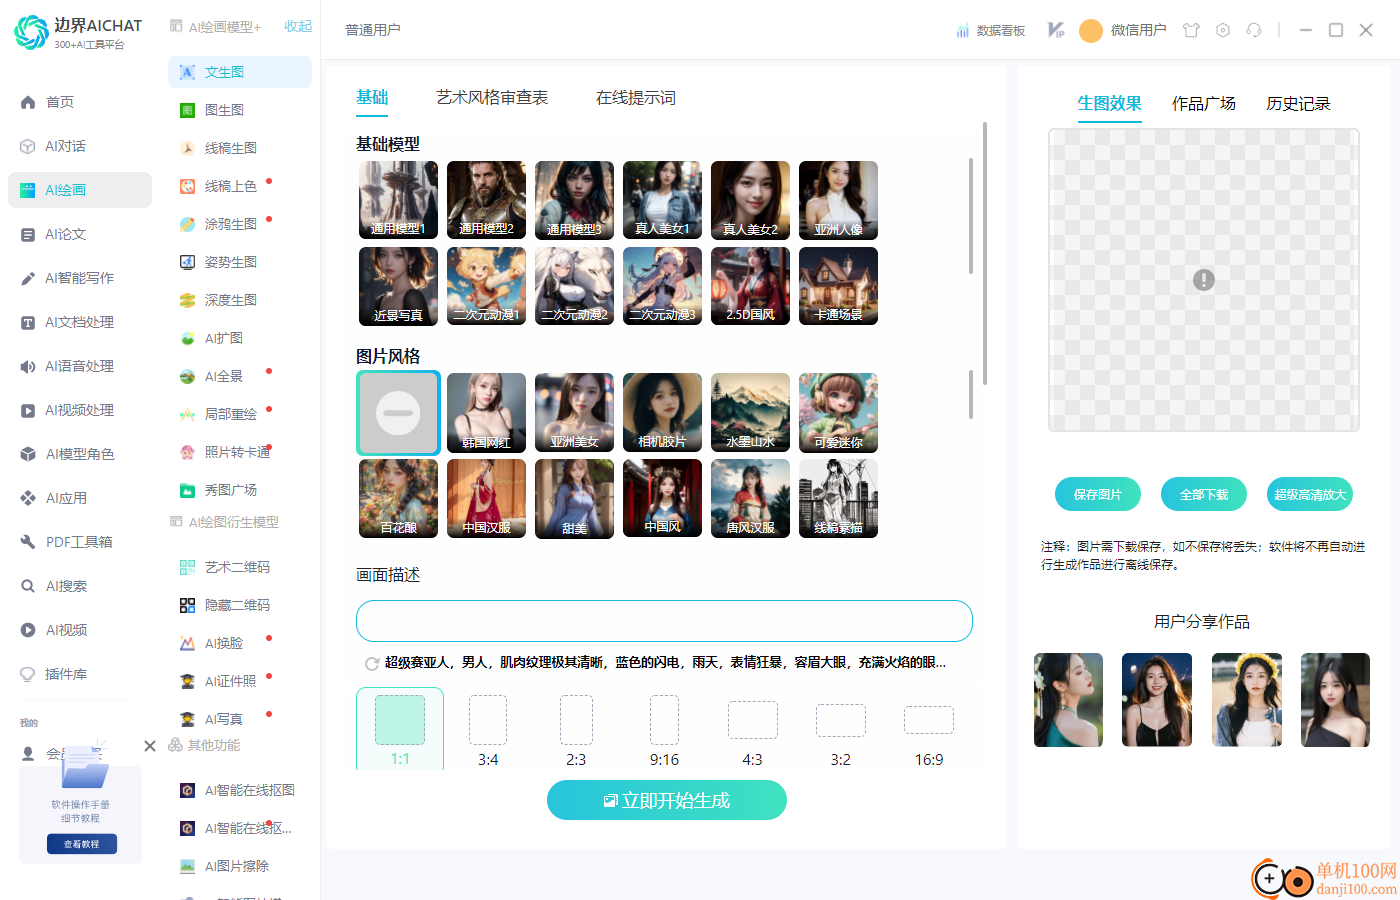Select 3:4 aspect ratio
This screenshot has width=1400, height=900.
(488, 731)
